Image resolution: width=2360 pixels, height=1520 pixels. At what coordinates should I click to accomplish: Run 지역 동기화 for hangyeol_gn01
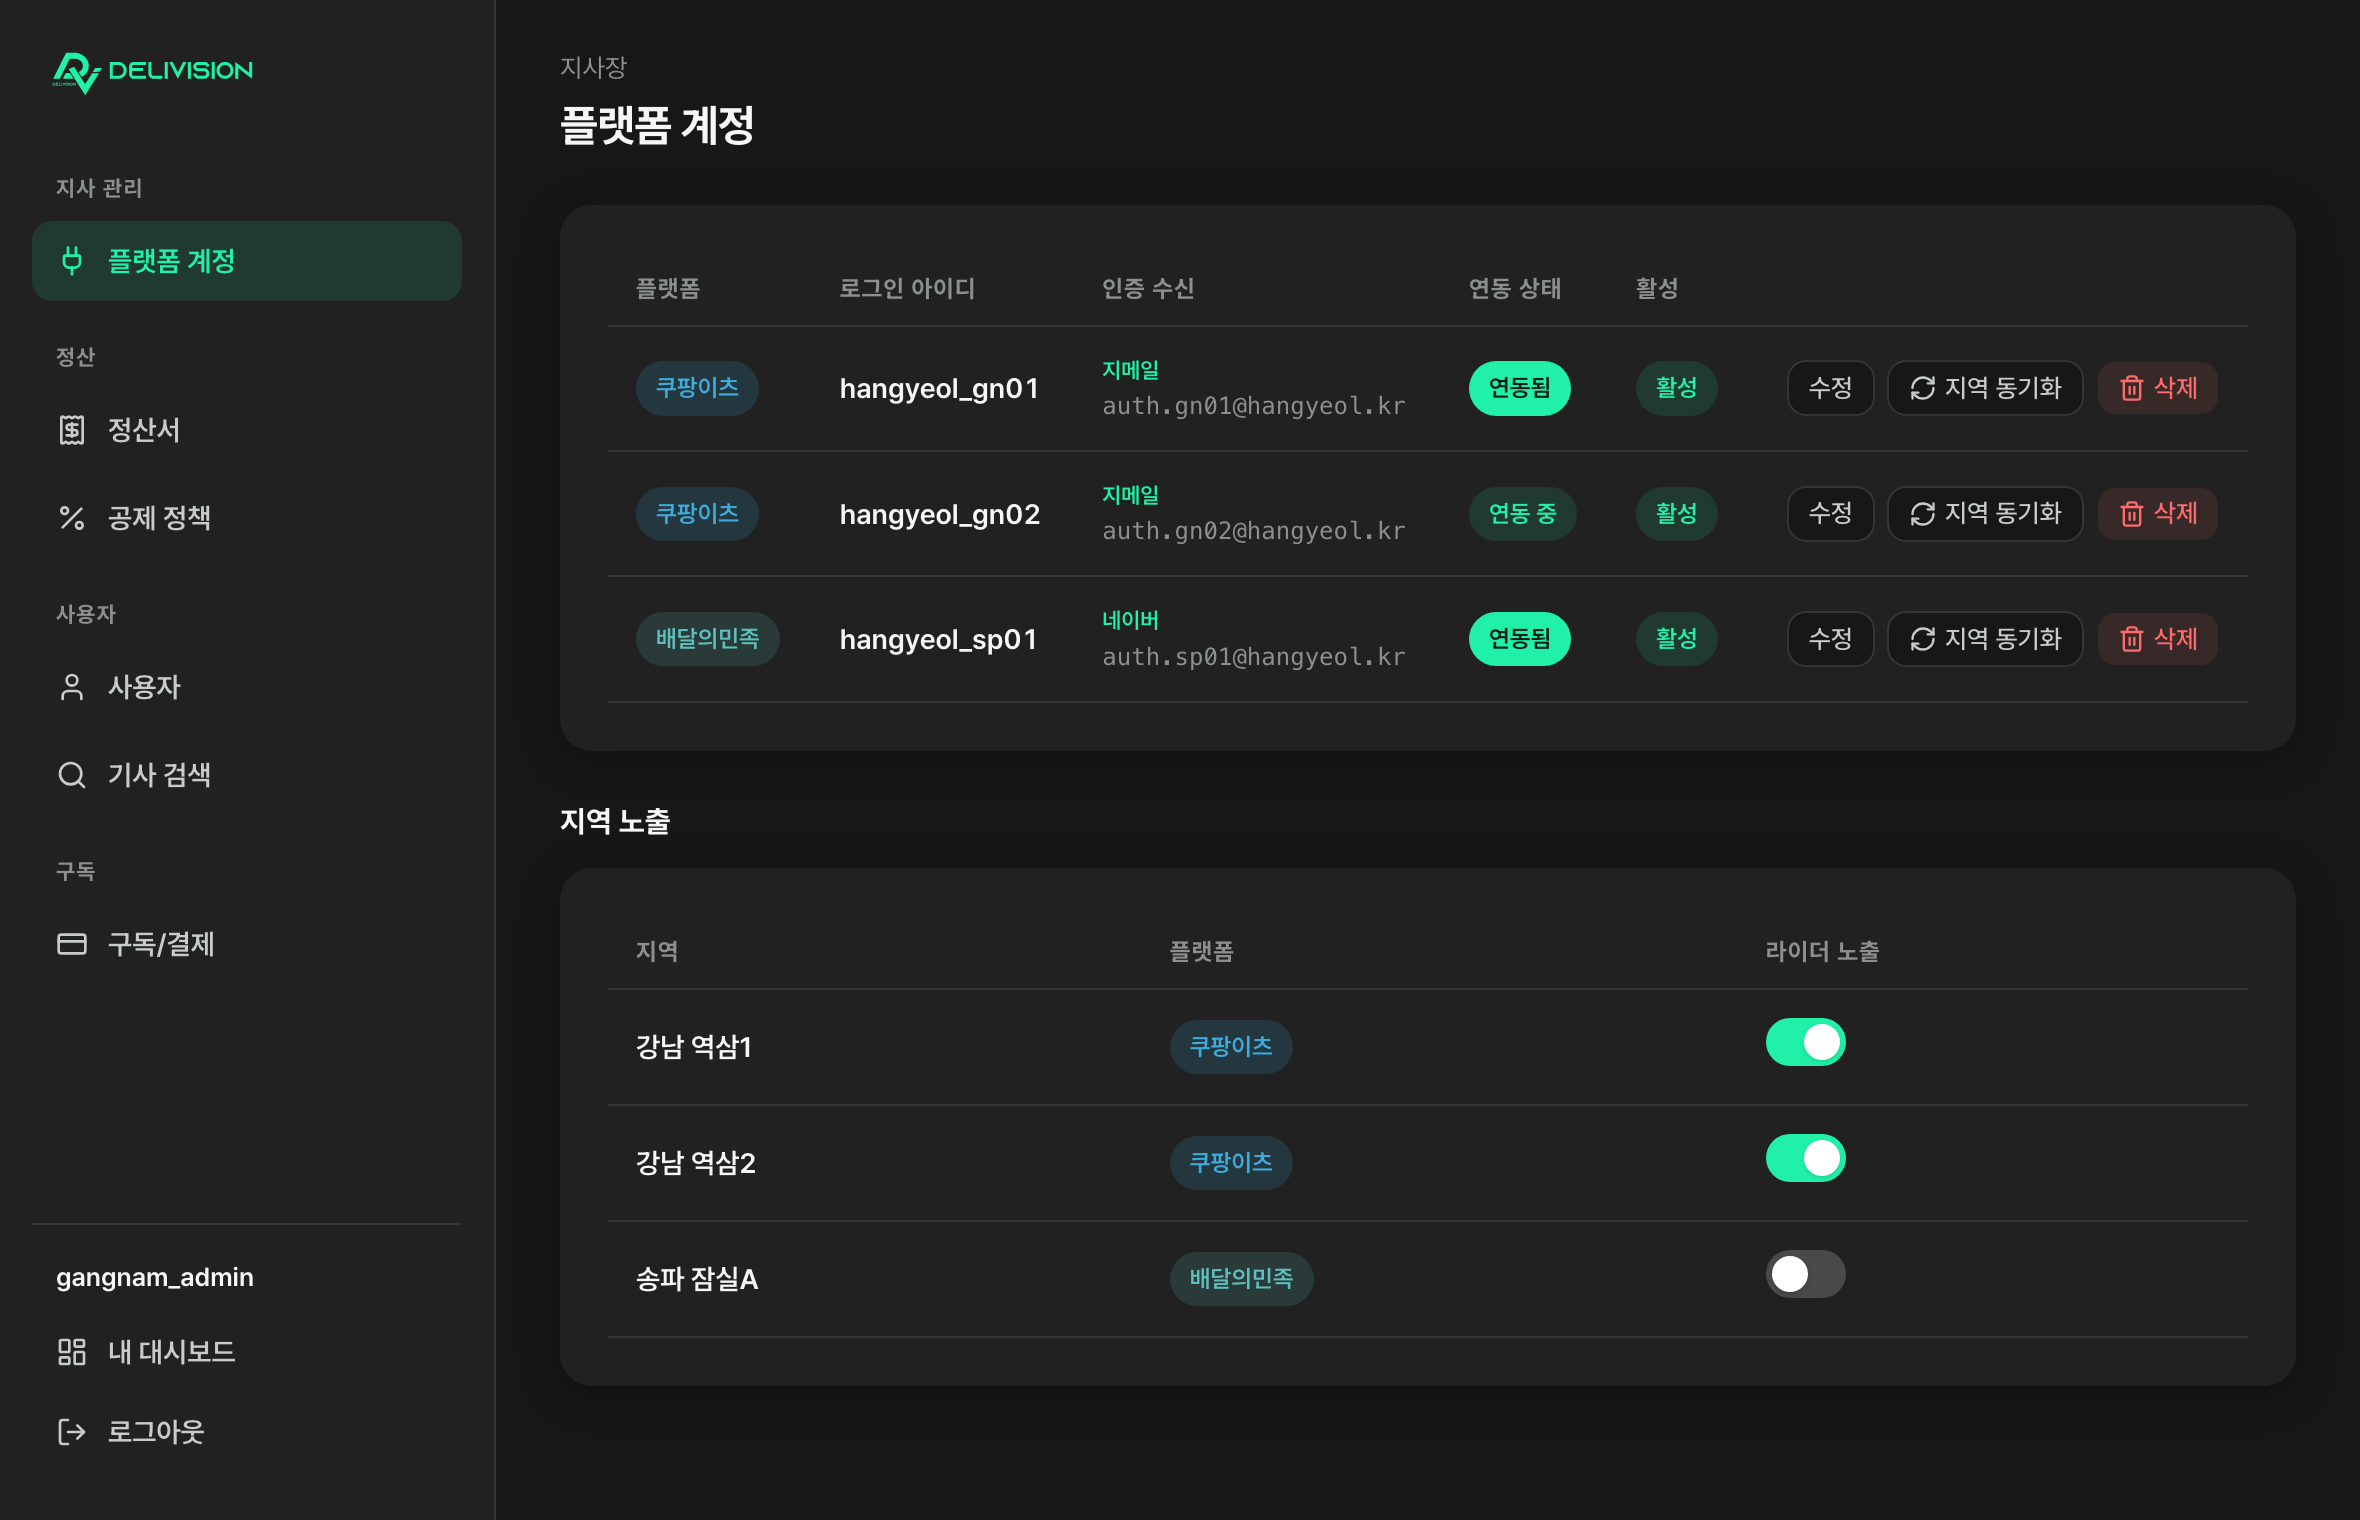point(1985,388)
